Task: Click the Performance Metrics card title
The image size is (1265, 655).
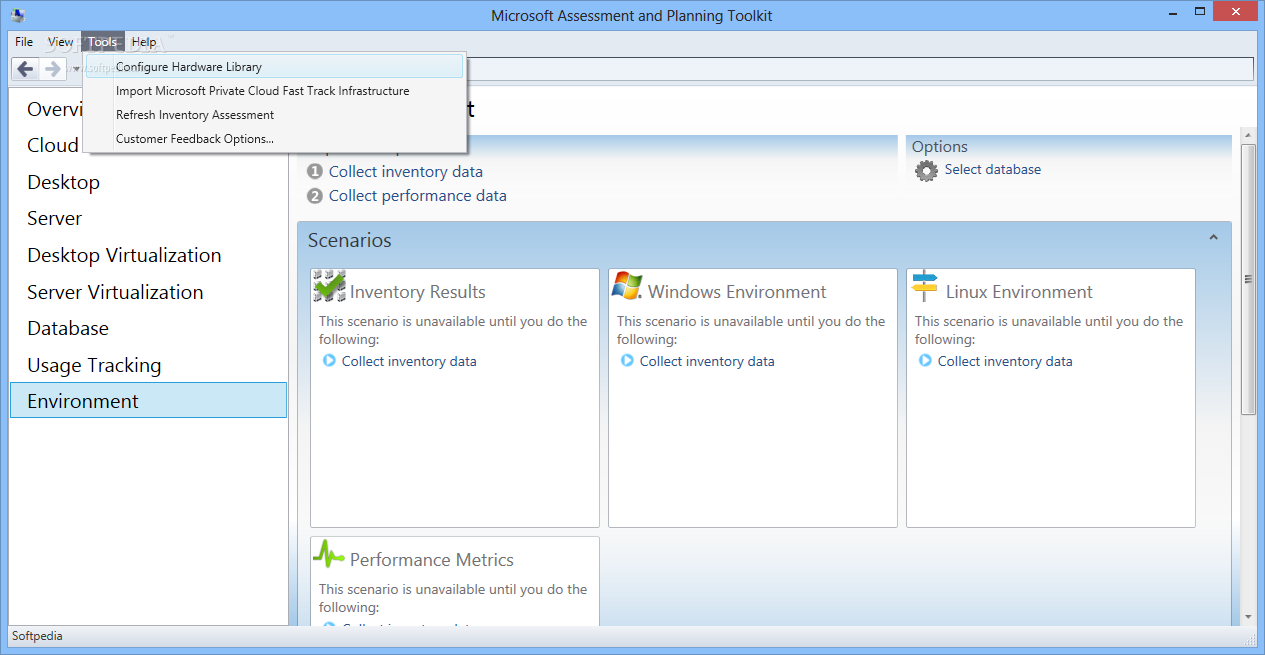Action: pyautogui.click(x=432, y=560)
